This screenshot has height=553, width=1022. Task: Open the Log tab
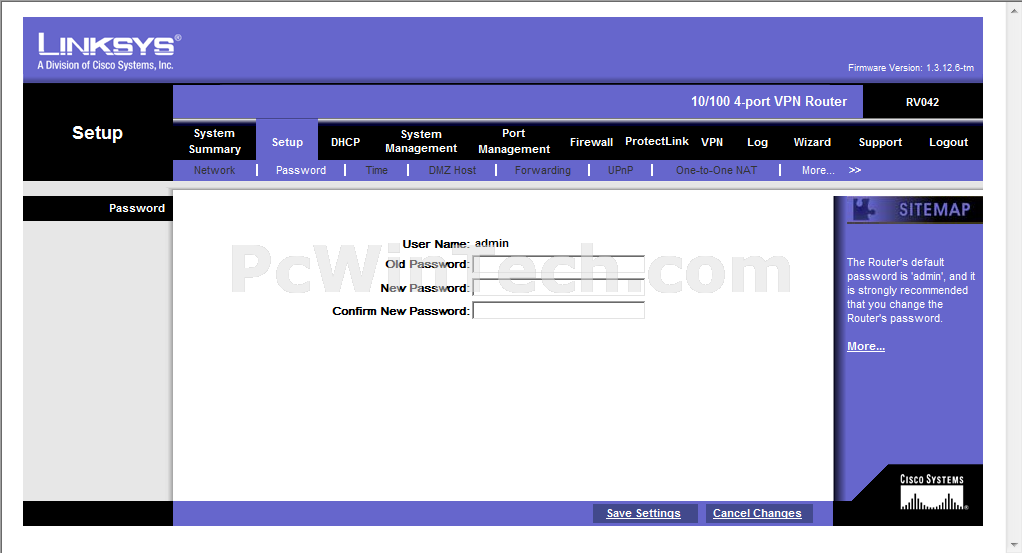(x=757, y=142)
